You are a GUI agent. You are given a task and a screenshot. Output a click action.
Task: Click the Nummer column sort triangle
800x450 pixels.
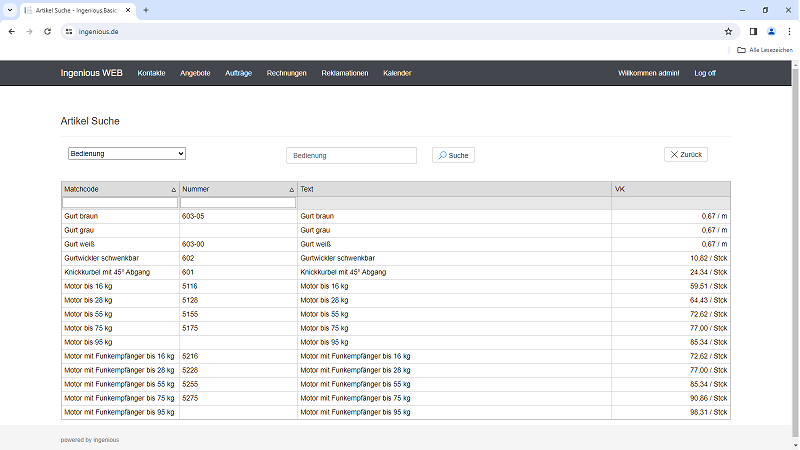[x=292, y=190]
